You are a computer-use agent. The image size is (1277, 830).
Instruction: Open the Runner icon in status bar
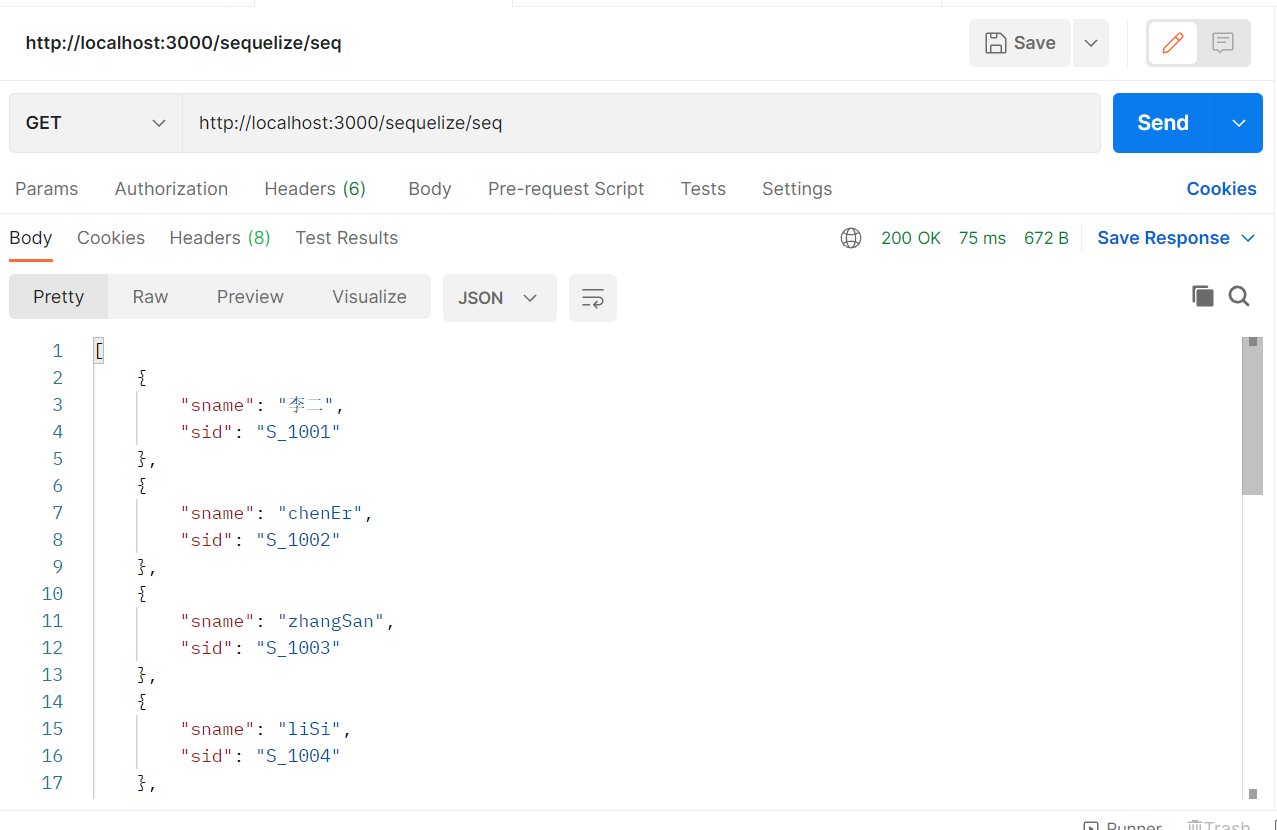[1092, 825]
